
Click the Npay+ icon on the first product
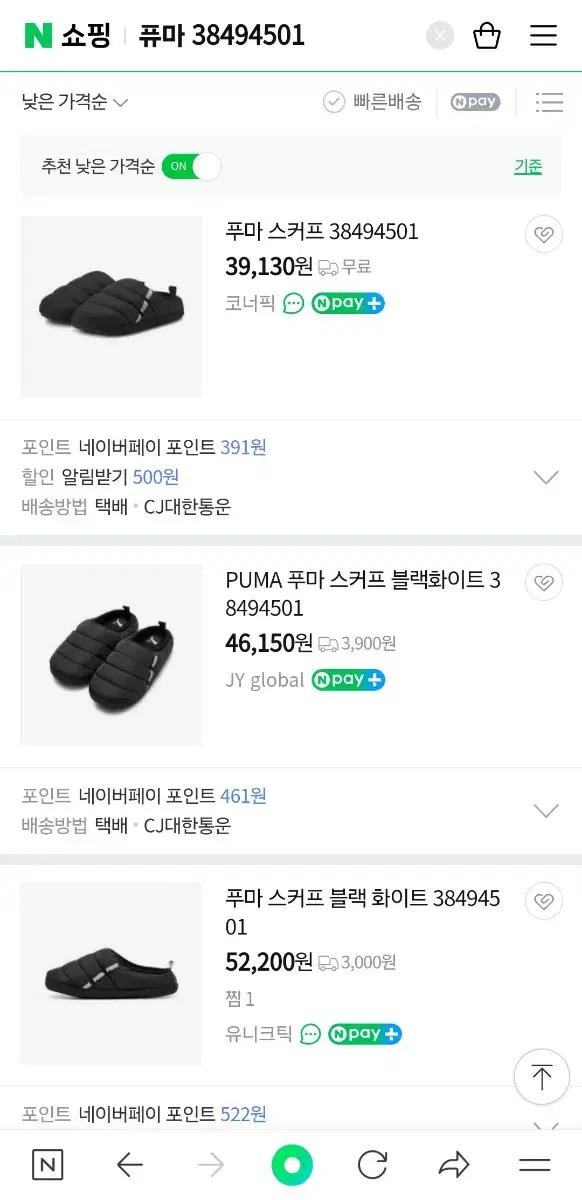[348, 303]
